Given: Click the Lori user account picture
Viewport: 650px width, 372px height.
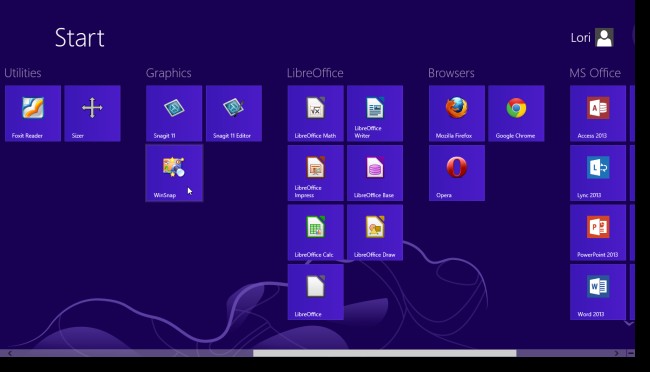Looking at the screenshot, I should (x=604, y=38).
